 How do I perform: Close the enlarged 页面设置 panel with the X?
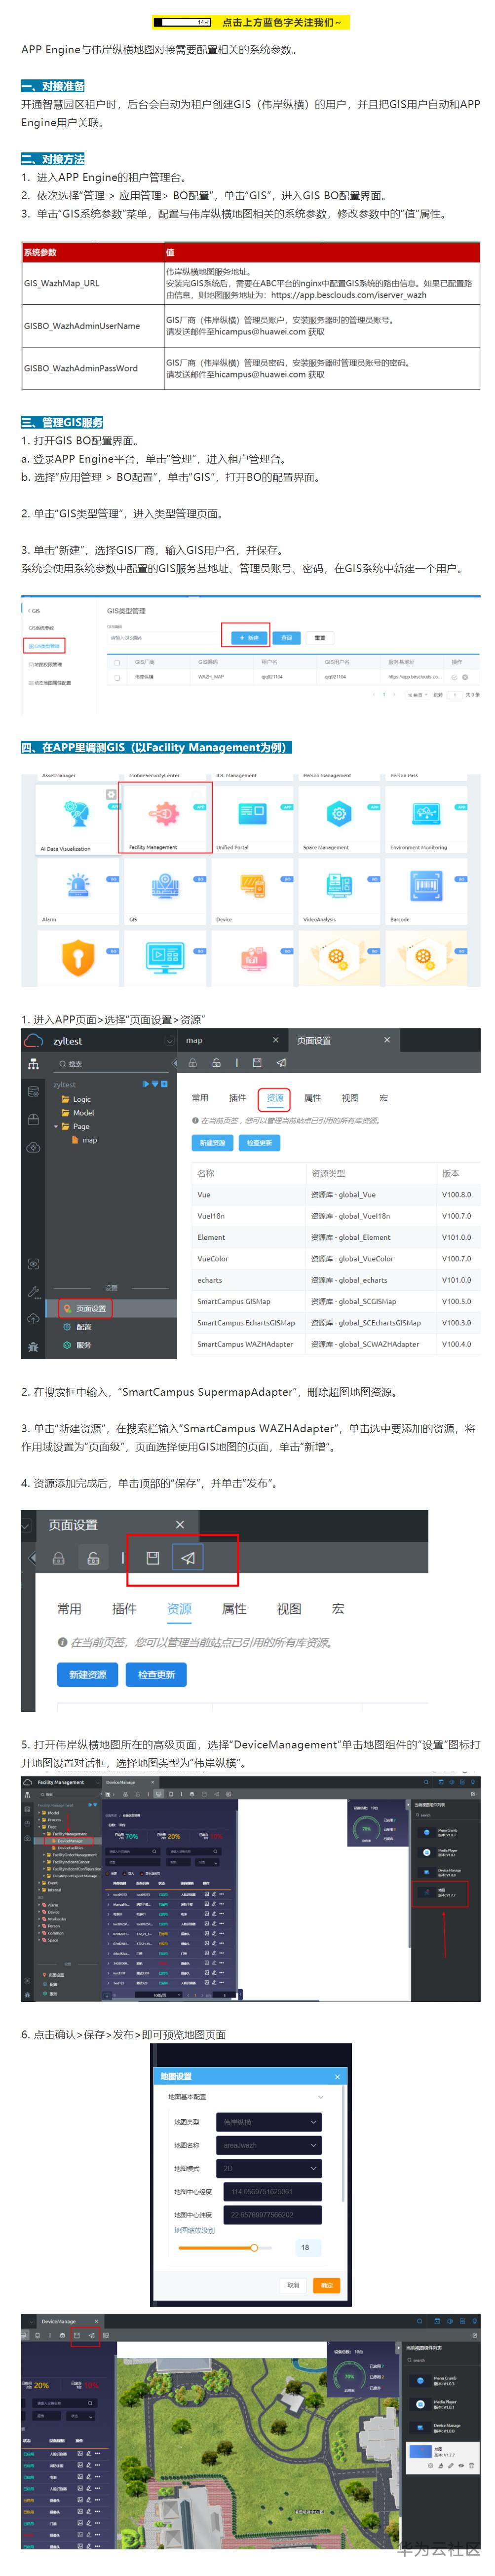coord(180,1524)
